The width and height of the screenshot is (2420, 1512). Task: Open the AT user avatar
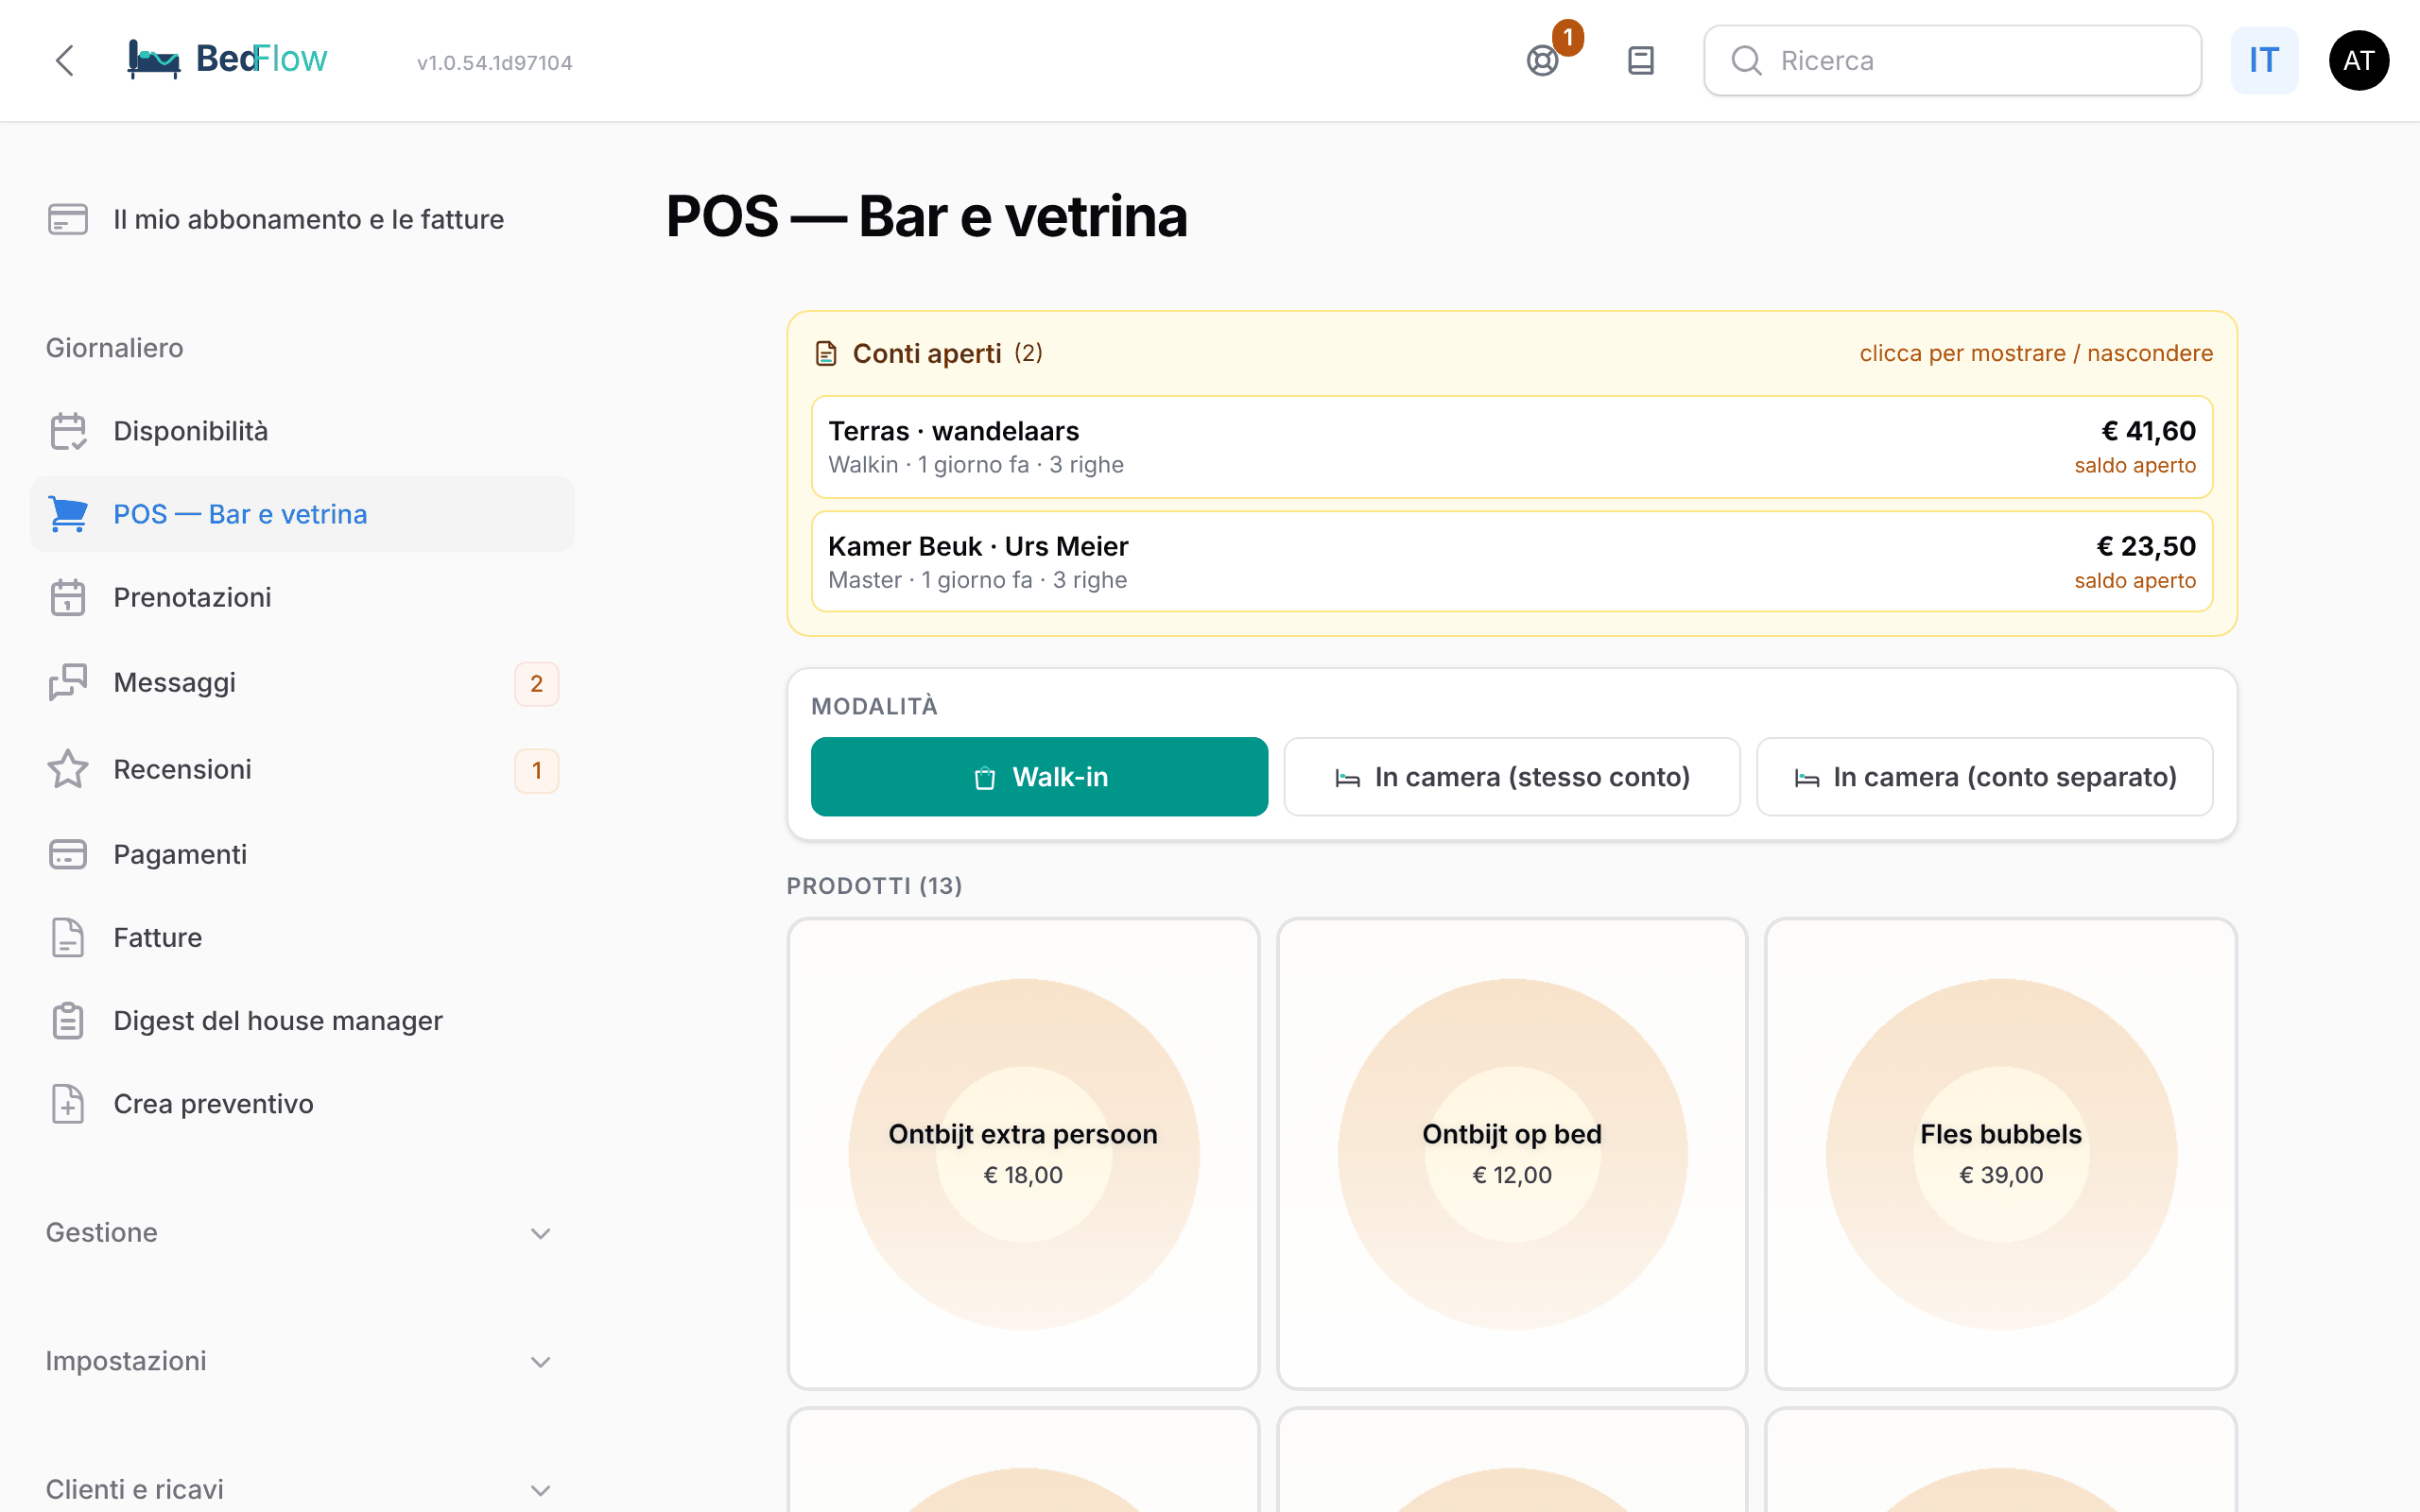tap(2358, 61)
